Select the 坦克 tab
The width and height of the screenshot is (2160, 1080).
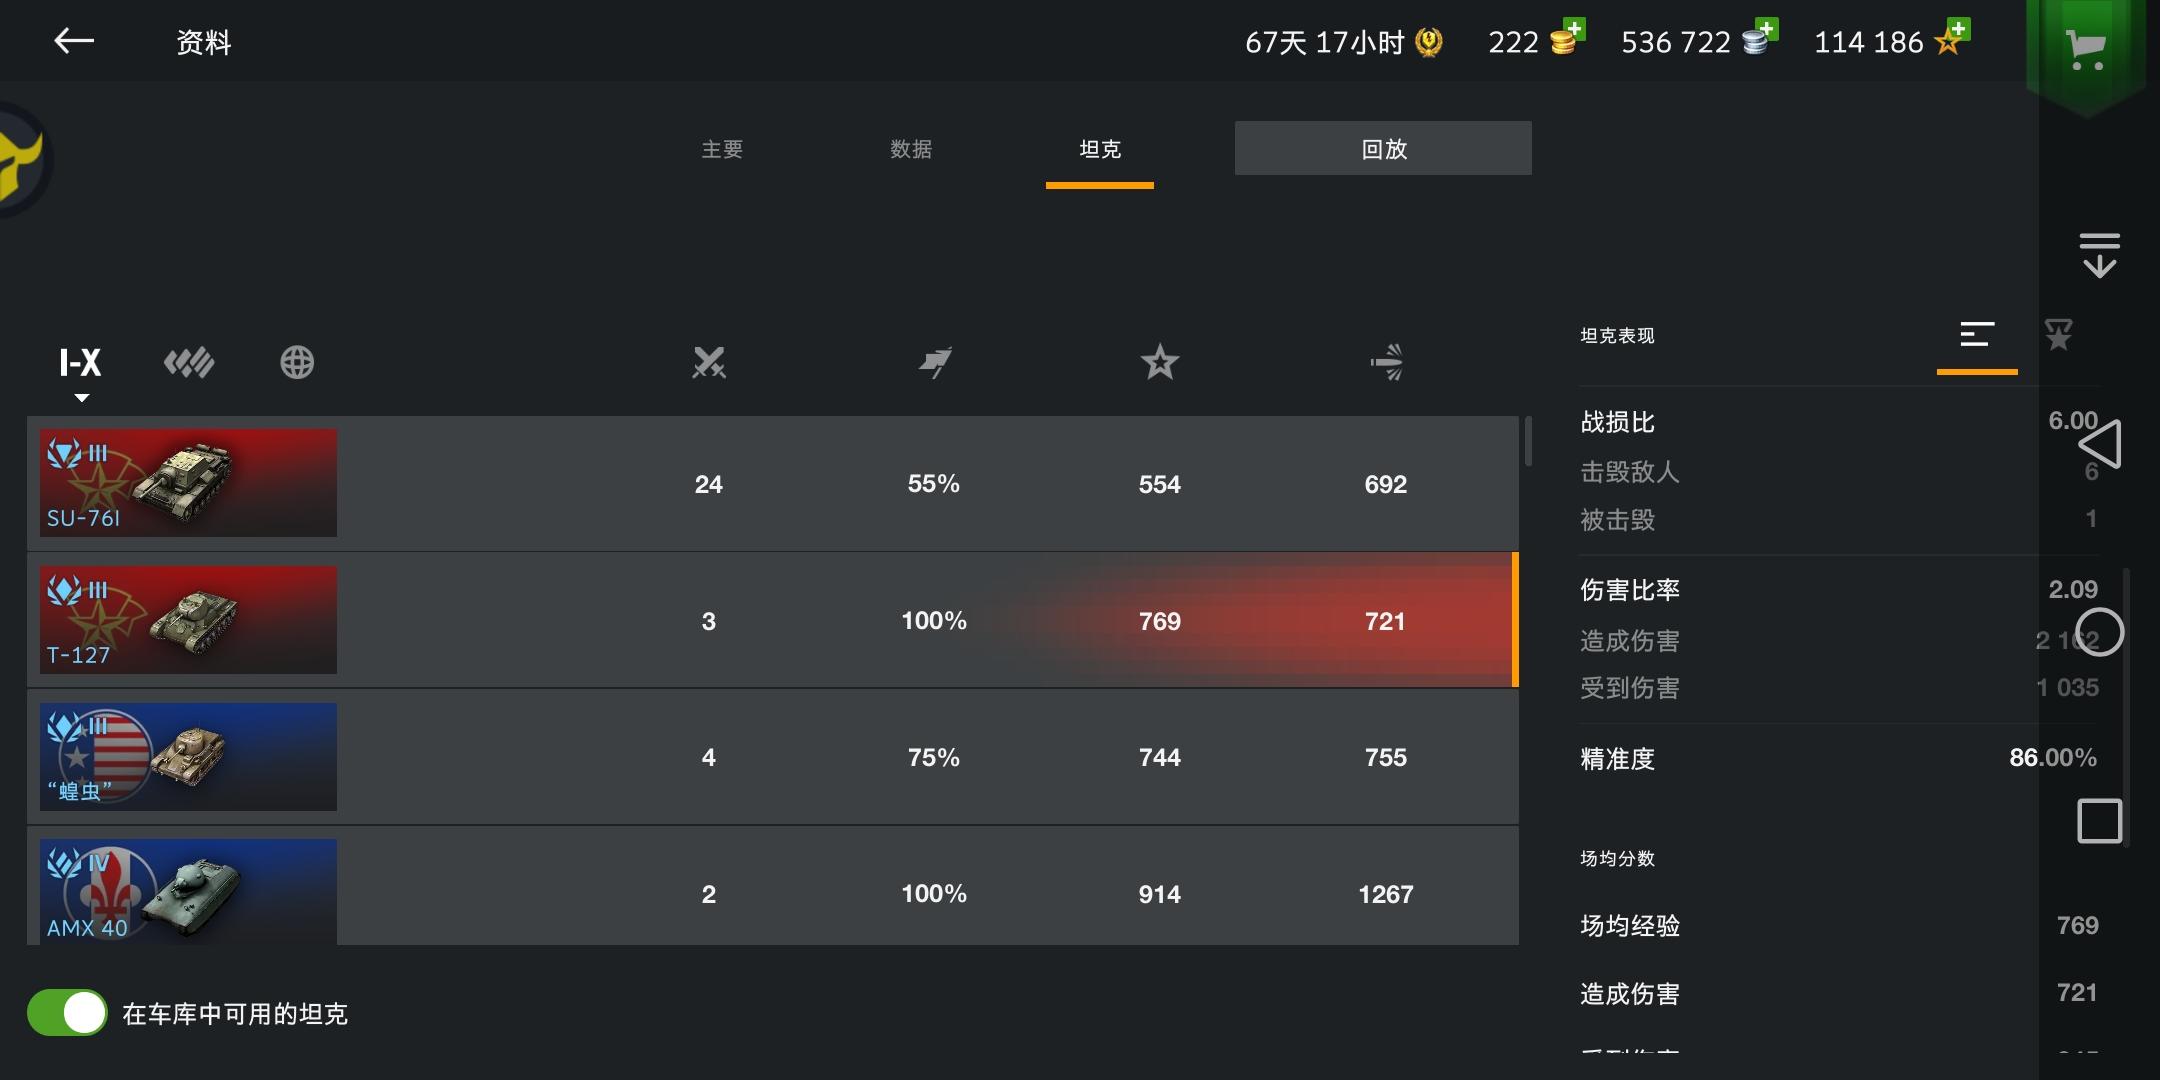pos(1100,149)
